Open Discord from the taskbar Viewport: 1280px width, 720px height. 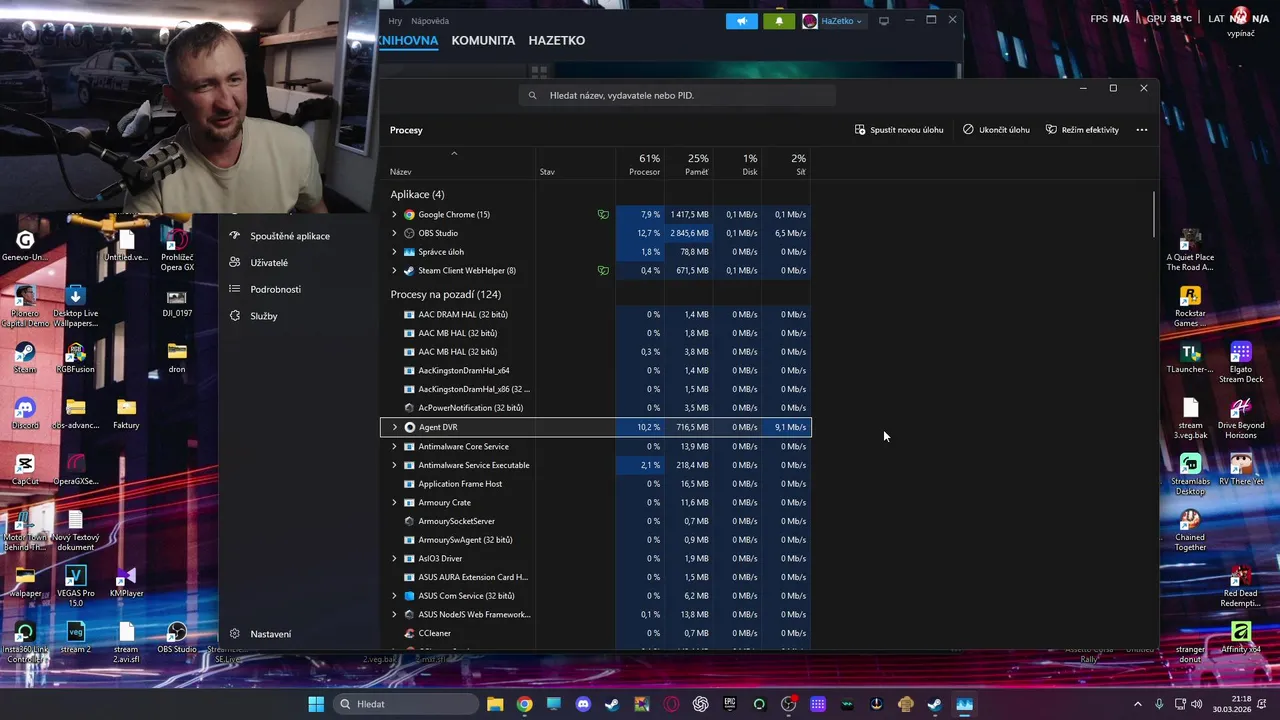point(584,704)
